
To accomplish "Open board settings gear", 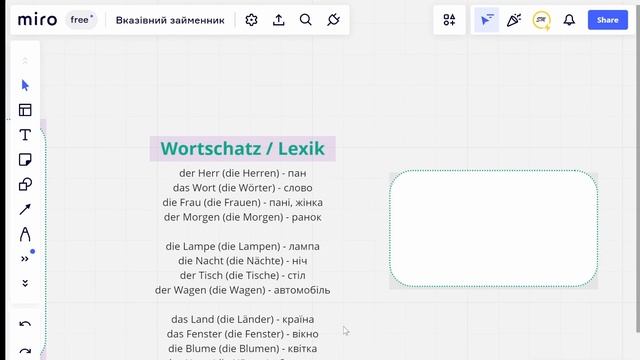I will (x=251, y=20).
